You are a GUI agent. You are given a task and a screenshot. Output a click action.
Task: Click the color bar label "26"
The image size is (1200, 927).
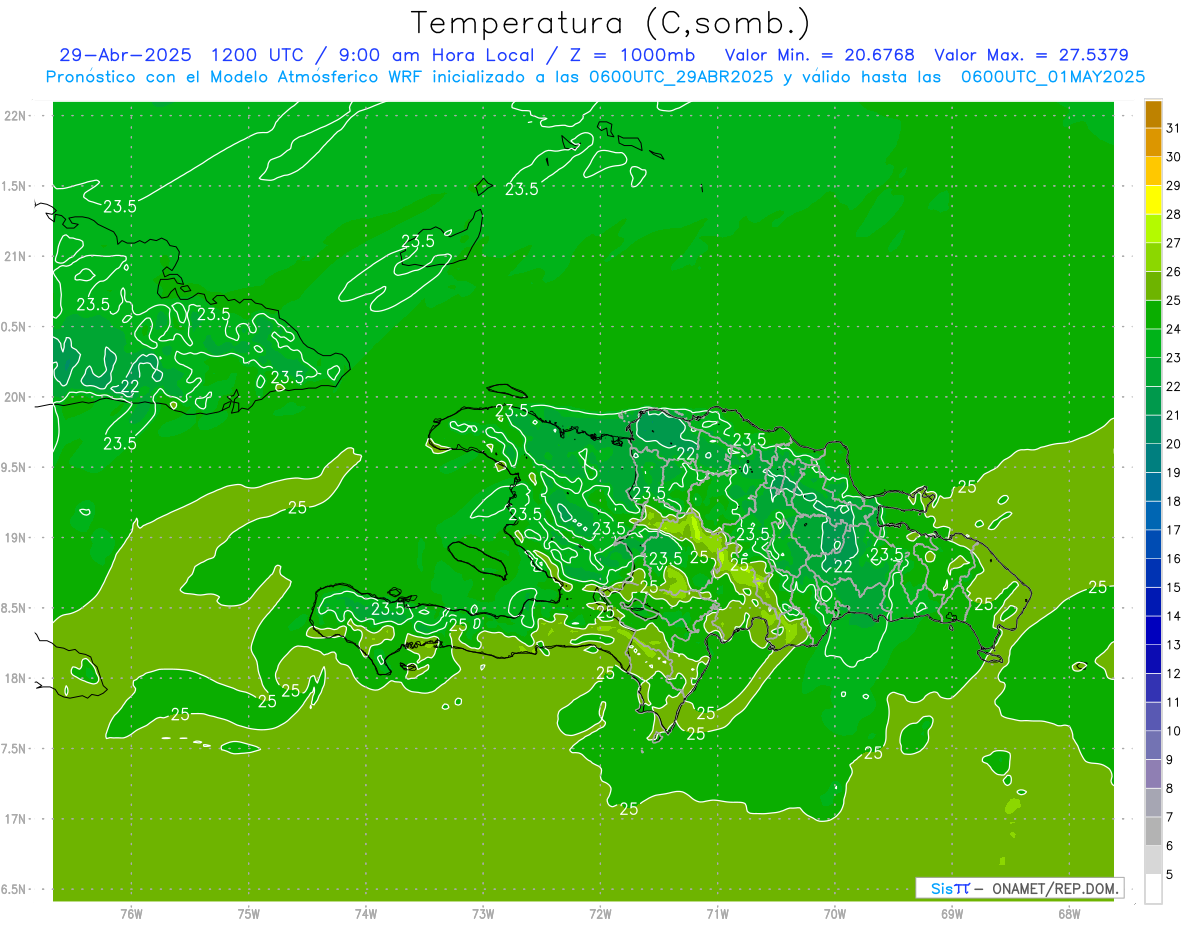tap(1173, 272)
